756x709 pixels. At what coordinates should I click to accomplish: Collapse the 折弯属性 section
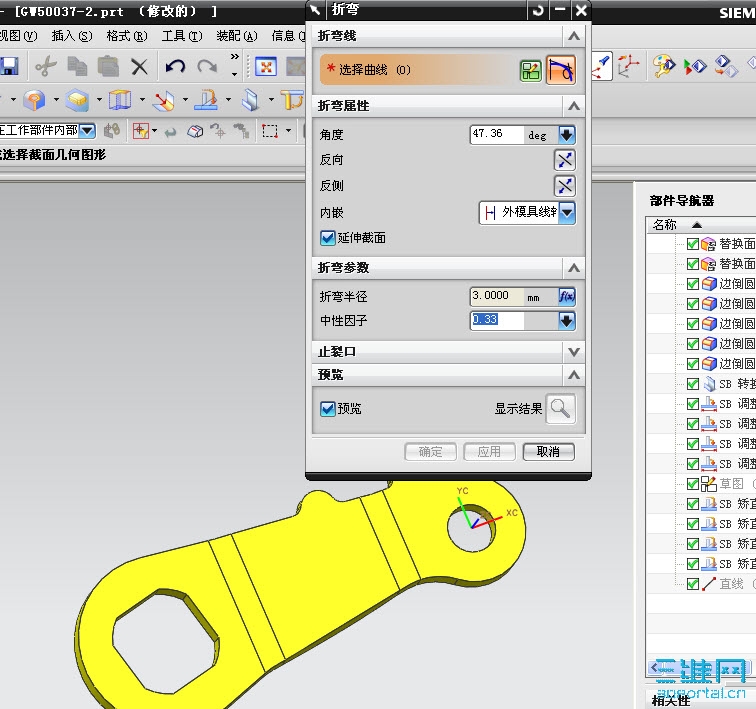click(x=574, y=106)
